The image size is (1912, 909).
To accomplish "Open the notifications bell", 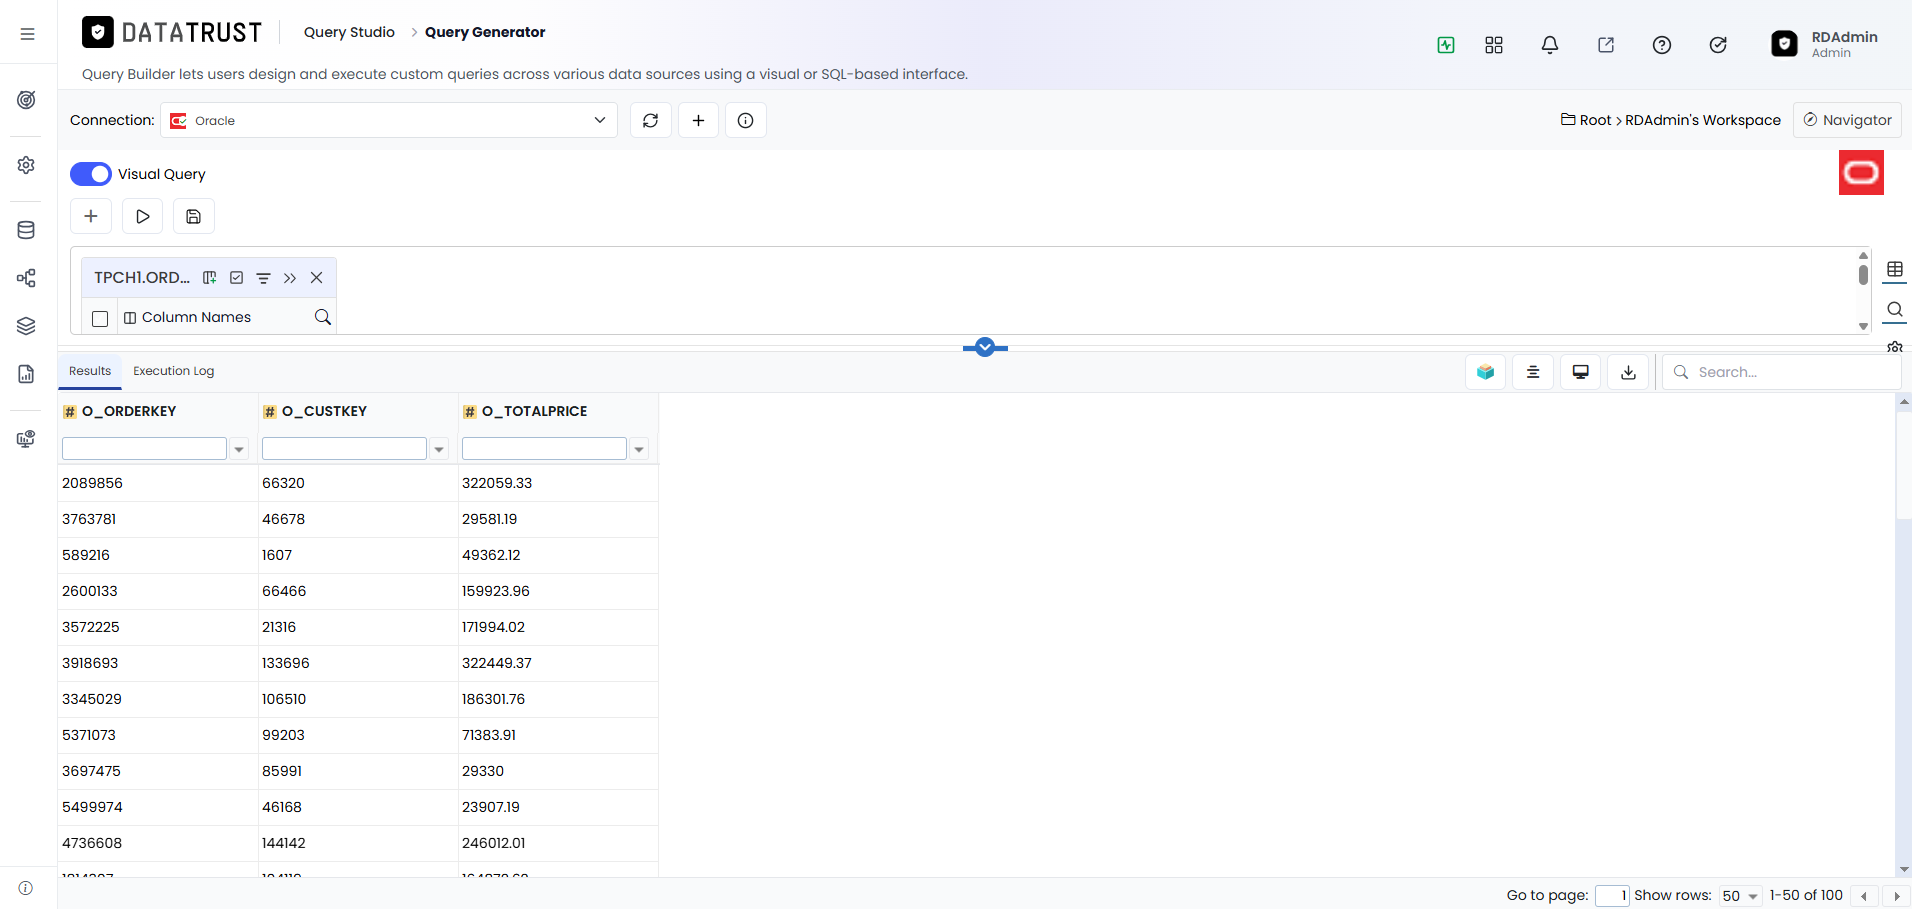I will 1550,45.
